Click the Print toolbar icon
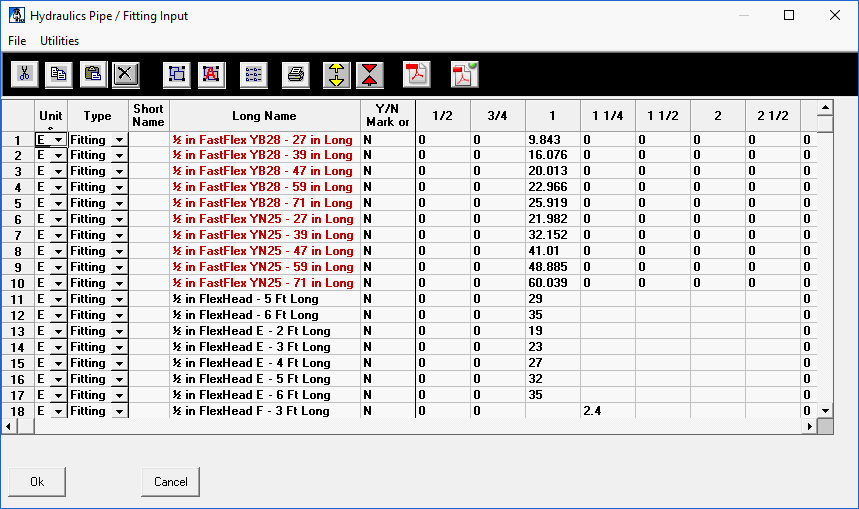859x509 pixels. (296, 74)
